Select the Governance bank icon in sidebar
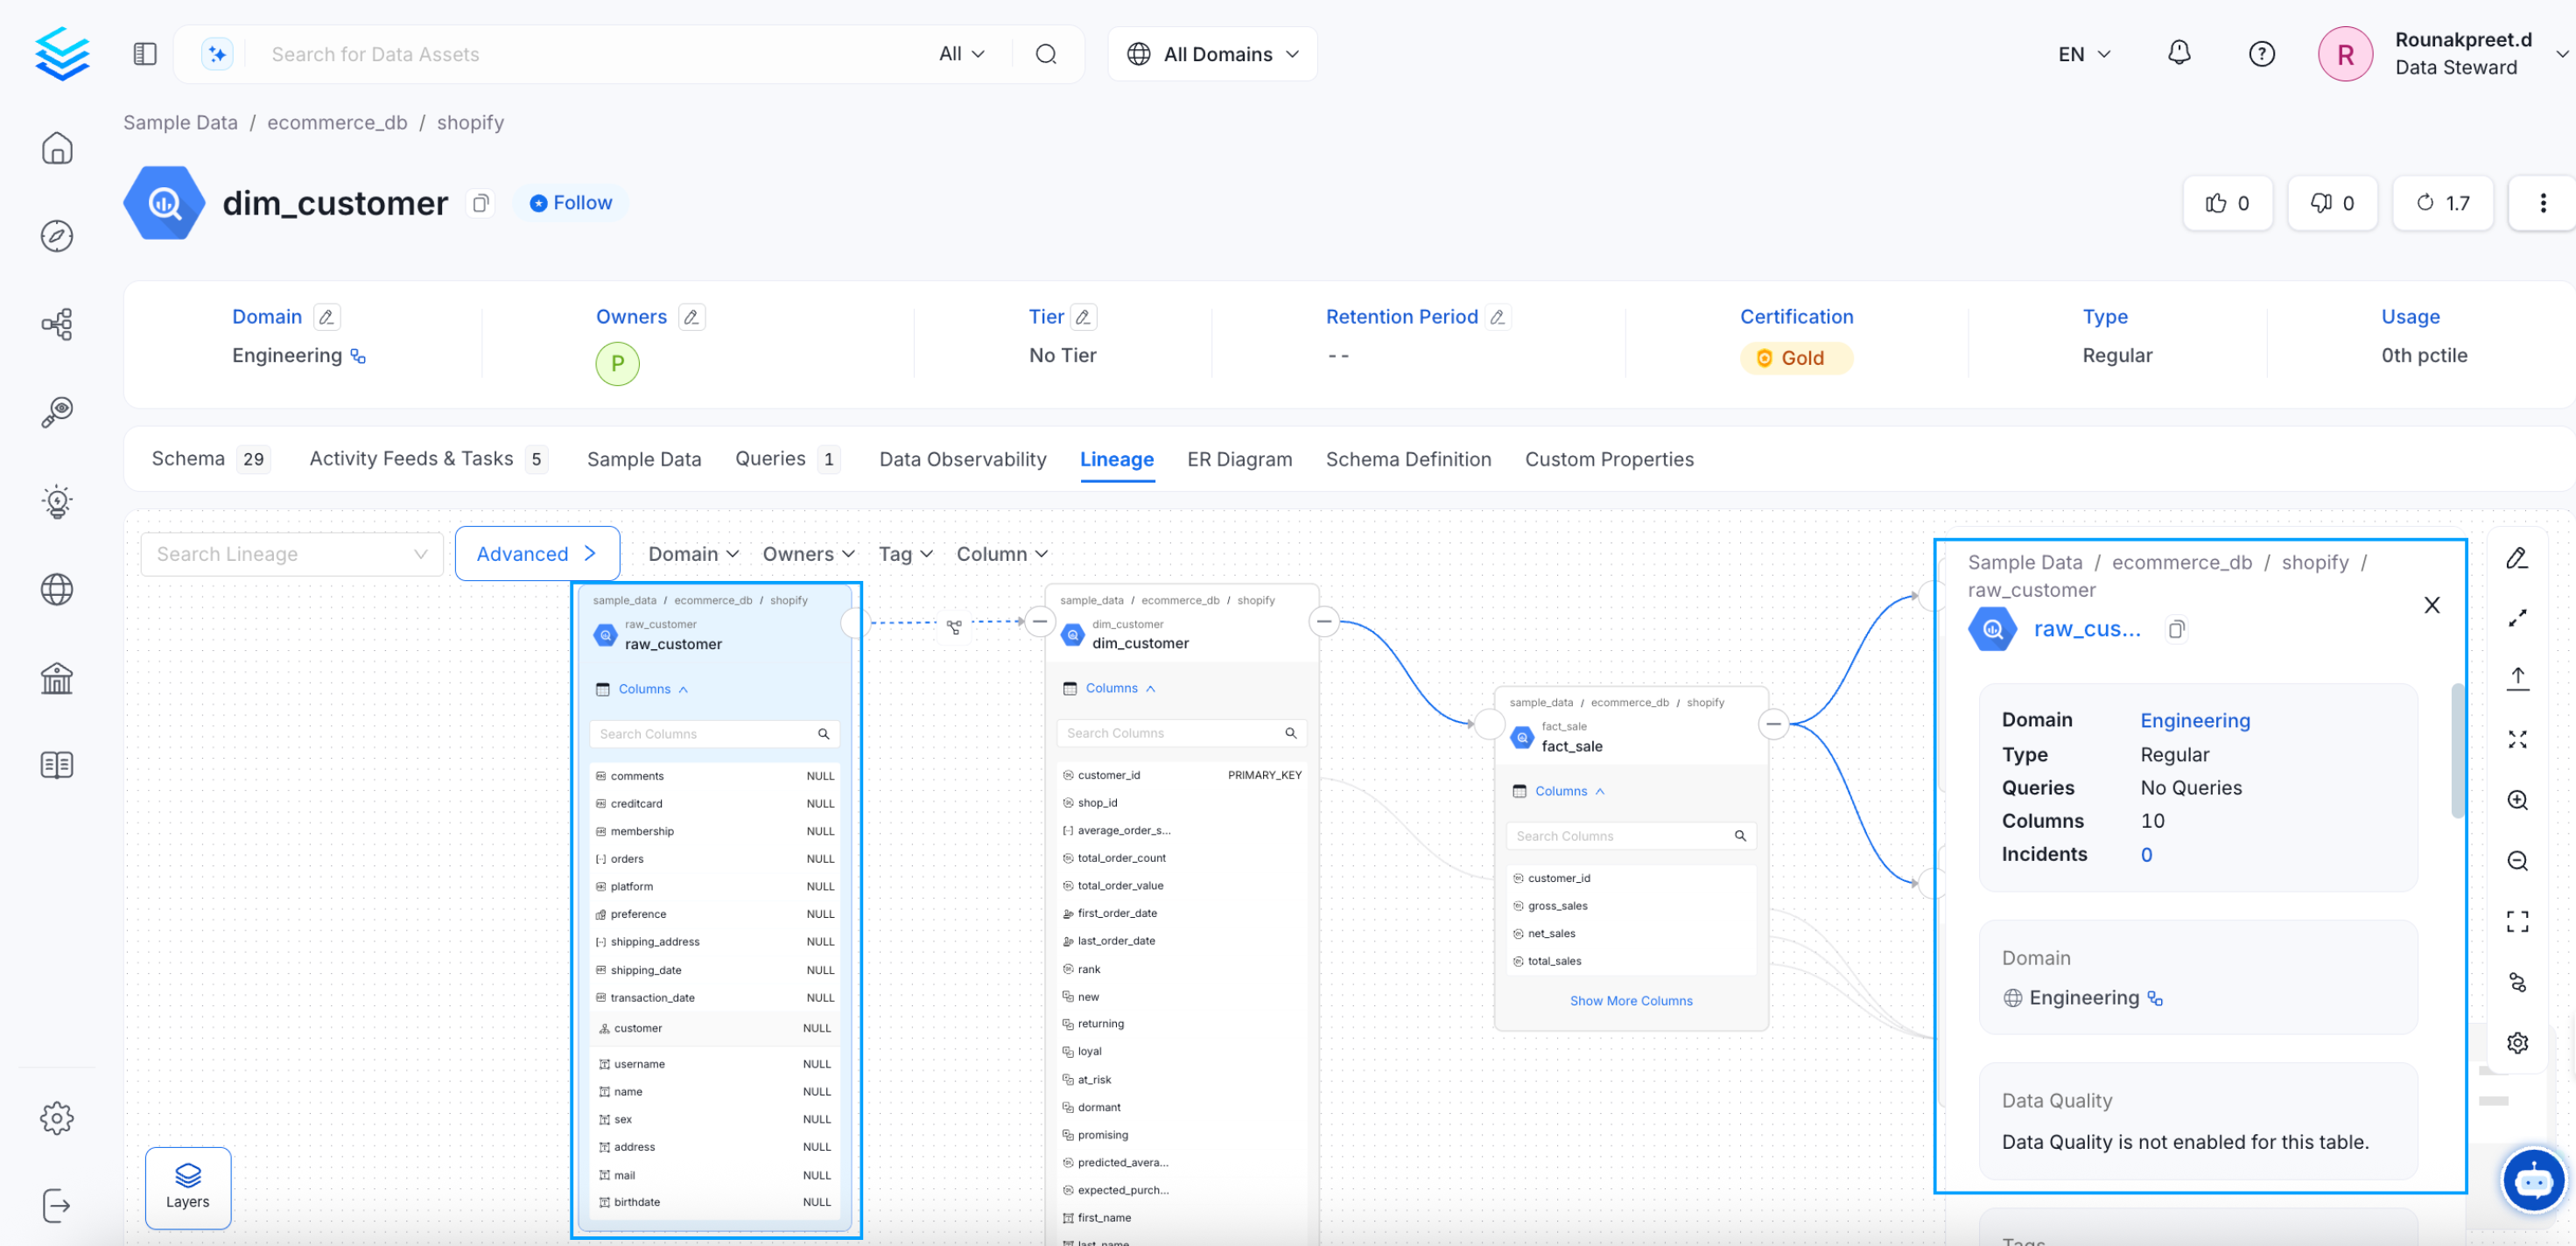Image resolution: width=2576 pixels, height=1246 pixels. click(x=57, y=679)
